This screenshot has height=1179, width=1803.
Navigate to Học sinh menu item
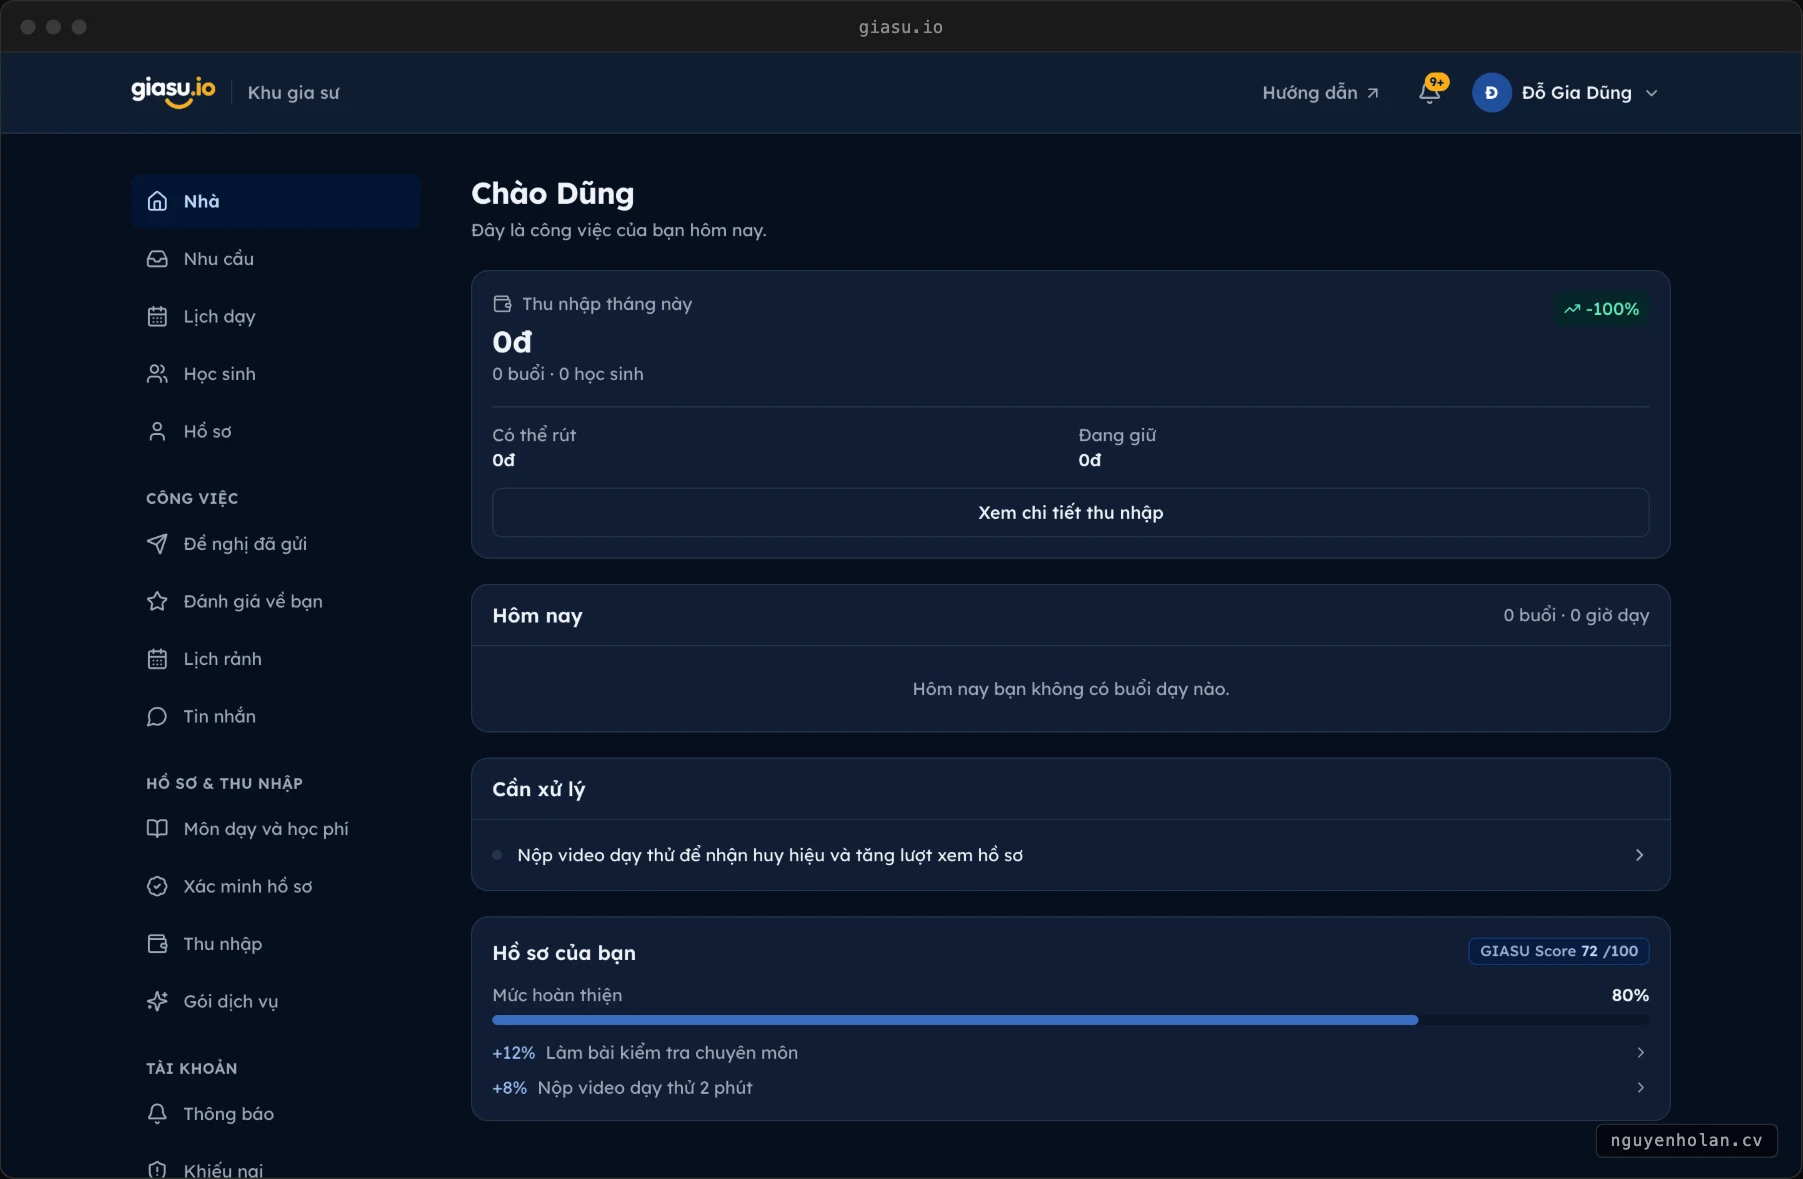[x=276, y=374]
